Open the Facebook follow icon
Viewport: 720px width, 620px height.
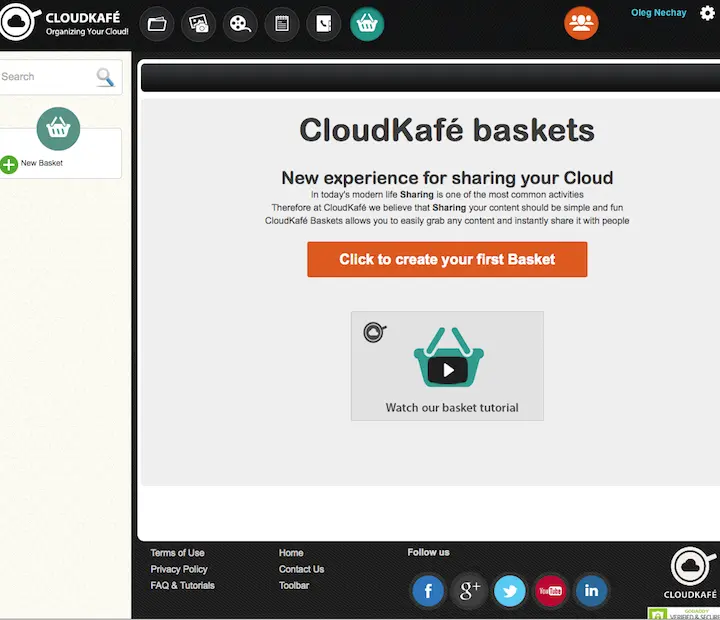coord(428,591)
